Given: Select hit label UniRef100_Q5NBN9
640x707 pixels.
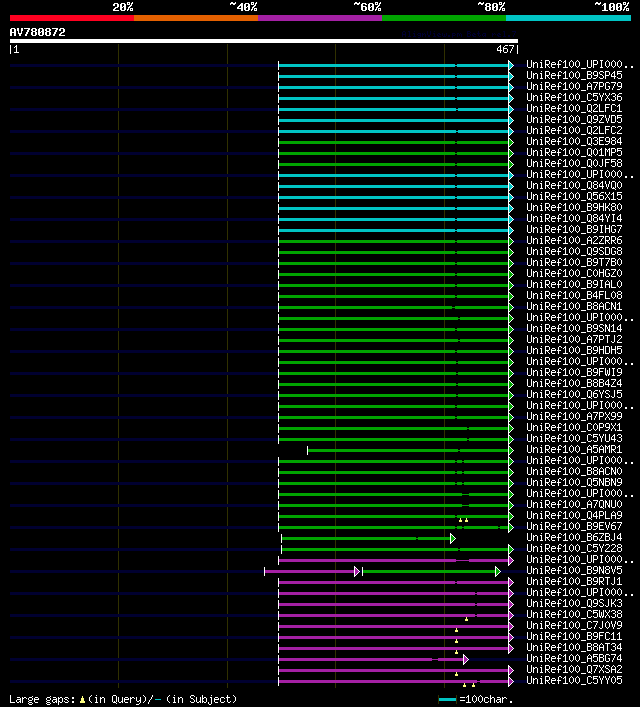Looking at the screenshot, I should click(x=574, y=482).
